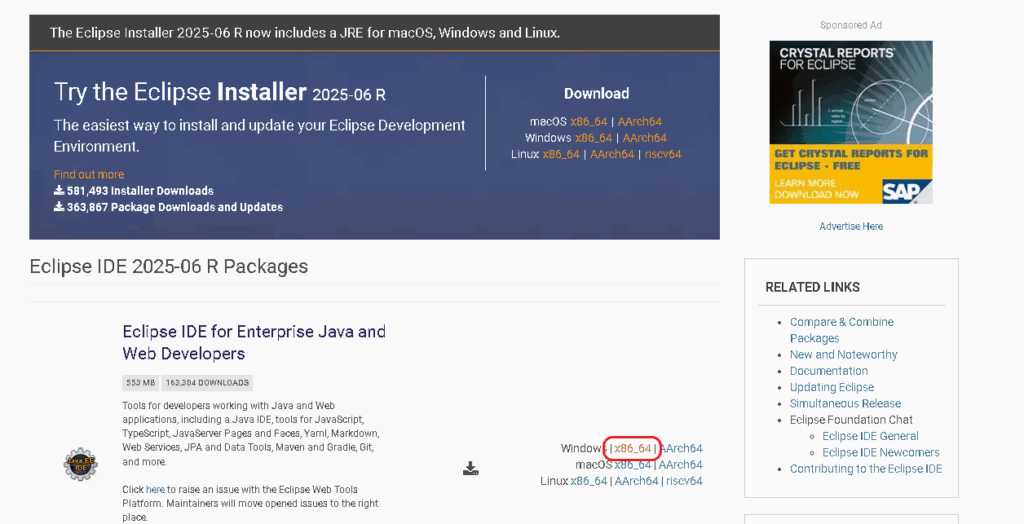The height and width of the screenshot is (524, 1024).
Task: Open the Crystal Reports for Eclipse ad
Action: tap(850, 122)
